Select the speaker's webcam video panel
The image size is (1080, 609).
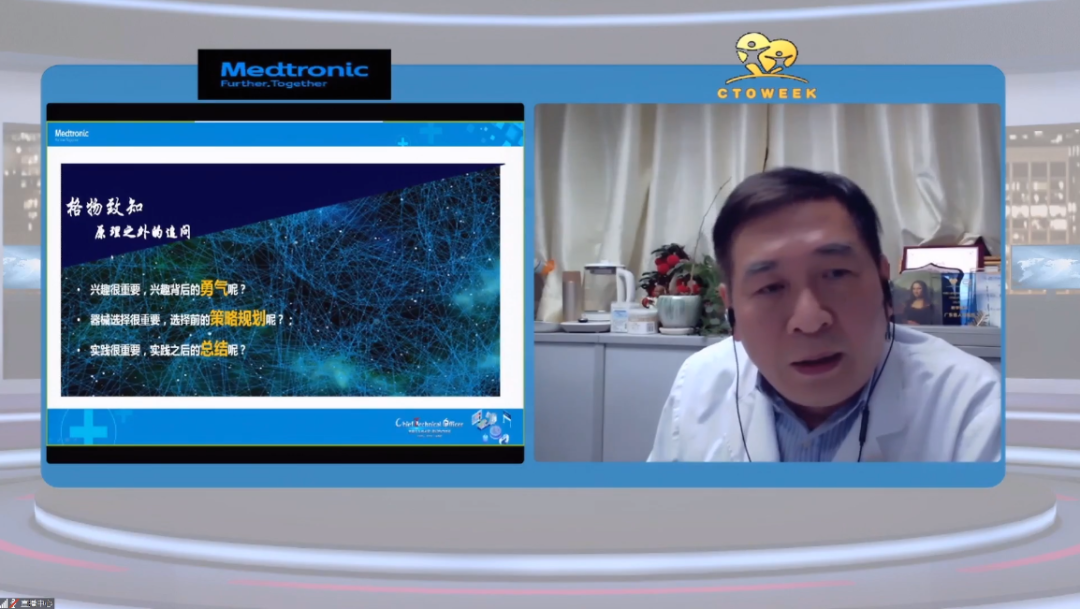coord(767,282)
